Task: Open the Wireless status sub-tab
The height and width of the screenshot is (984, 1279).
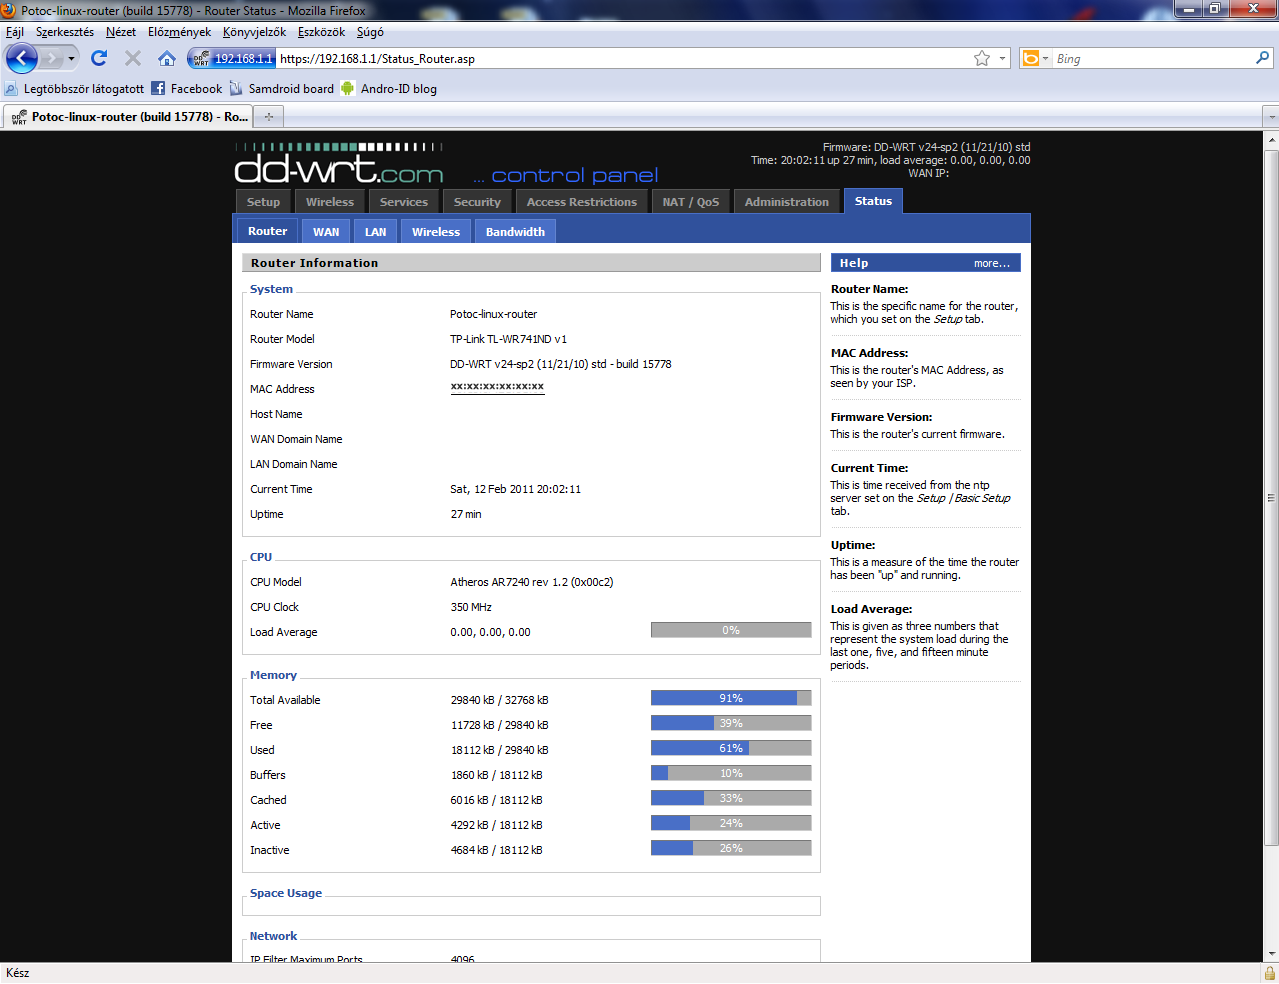Action: click(x=436, y=232)
